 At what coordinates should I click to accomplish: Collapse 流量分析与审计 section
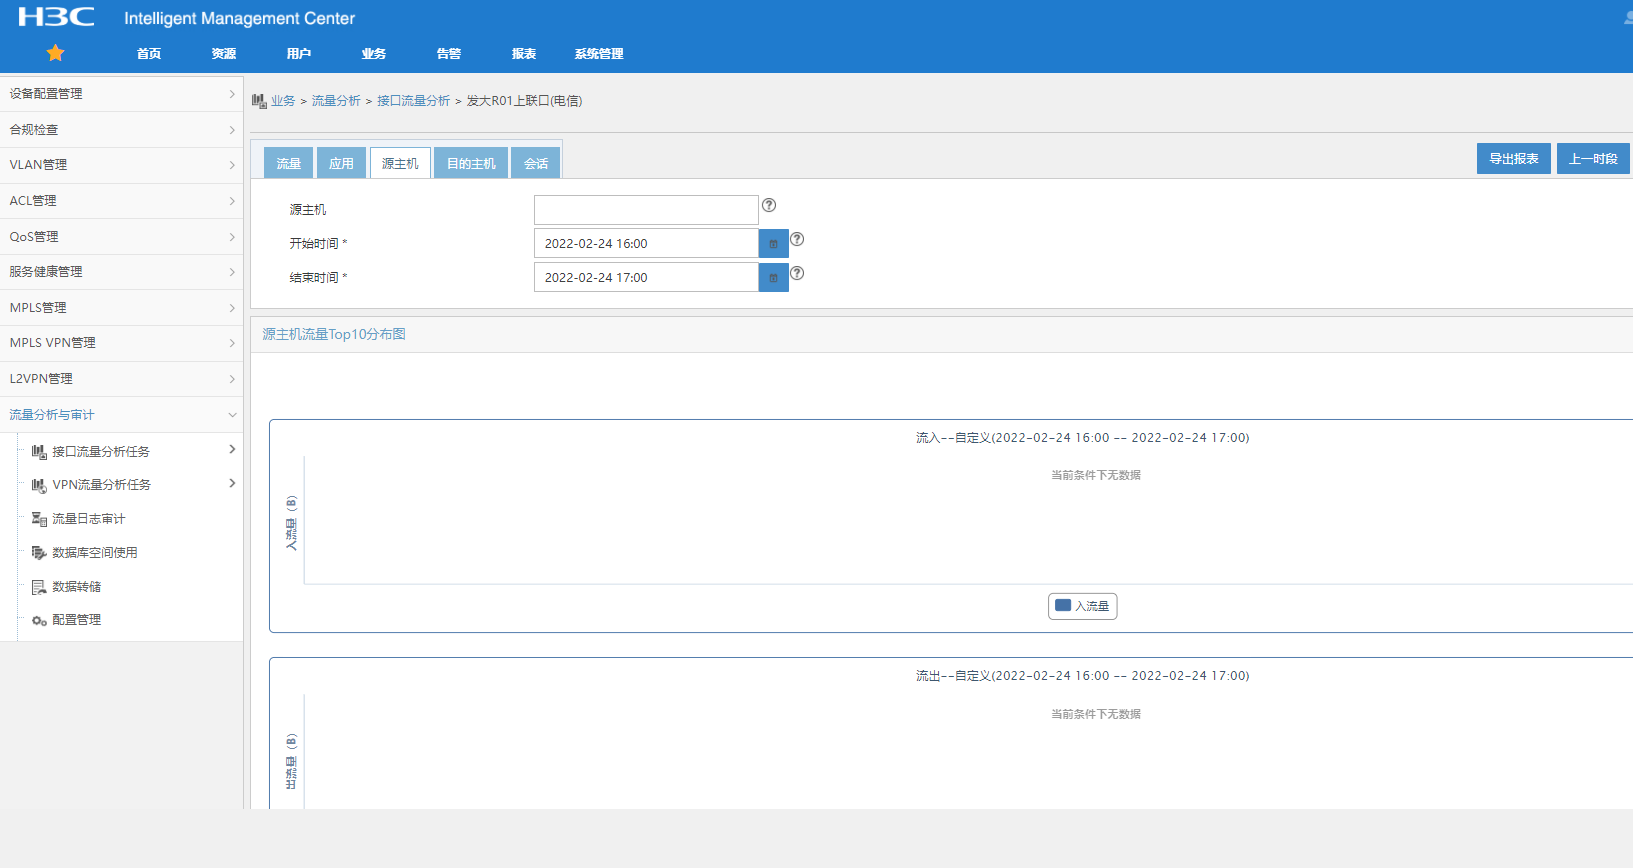tap(121, 415)
